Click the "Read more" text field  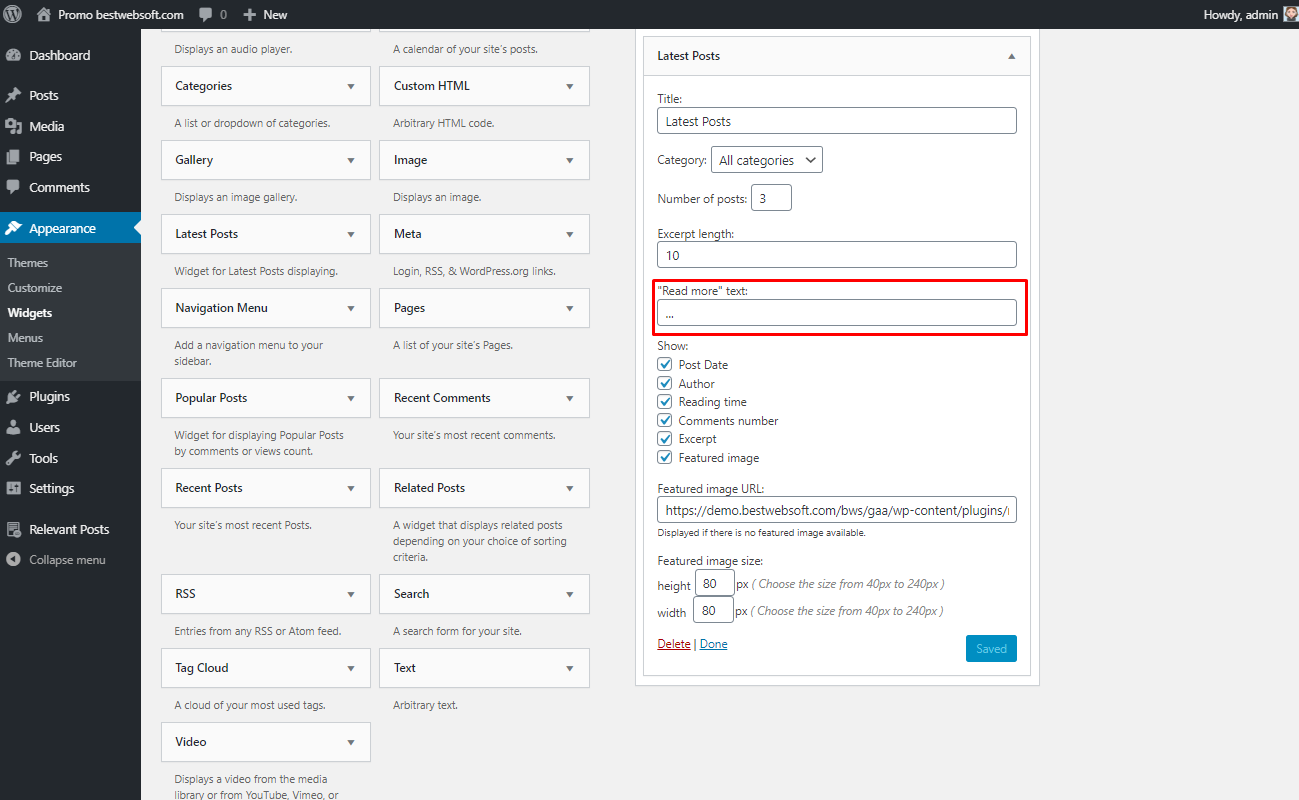(837, 313)
